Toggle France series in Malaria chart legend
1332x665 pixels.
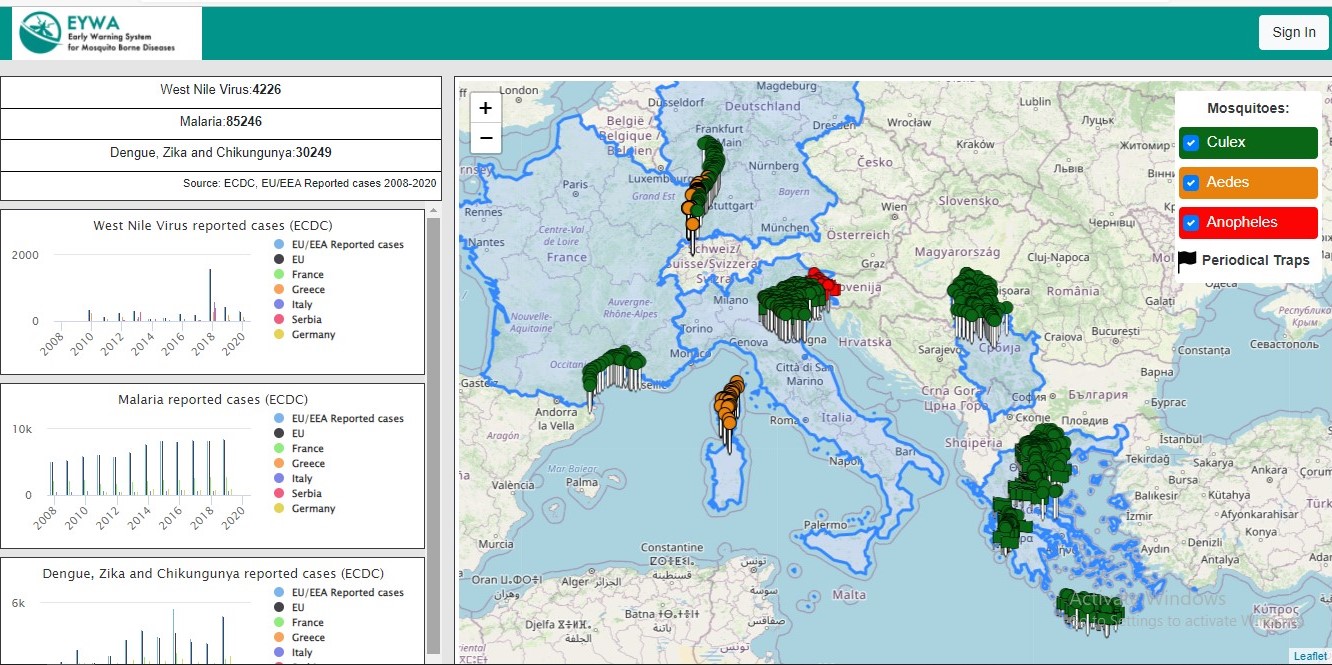[299, 448]
